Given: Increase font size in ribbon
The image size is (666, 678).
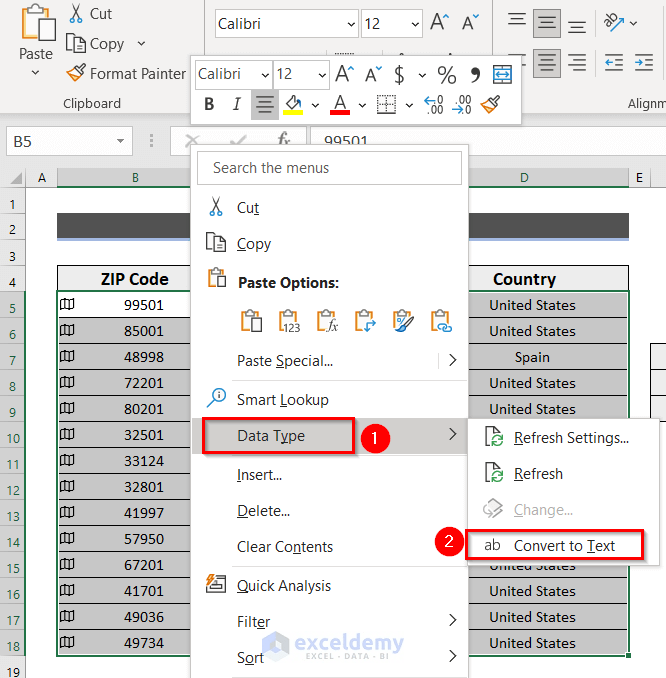Looking at the screenshot, I should click(x=440, y=22).
